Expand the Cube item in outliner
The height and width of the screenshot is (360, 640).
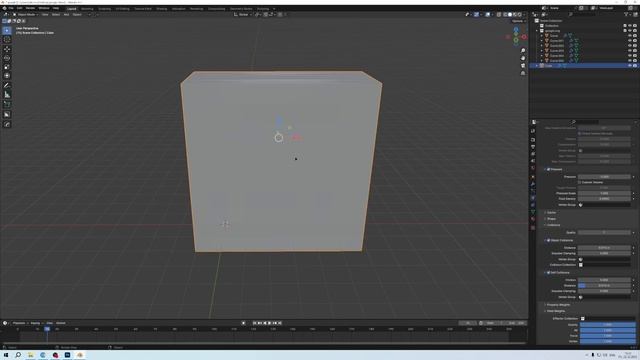pyautogui.click(x=537, y=65)
